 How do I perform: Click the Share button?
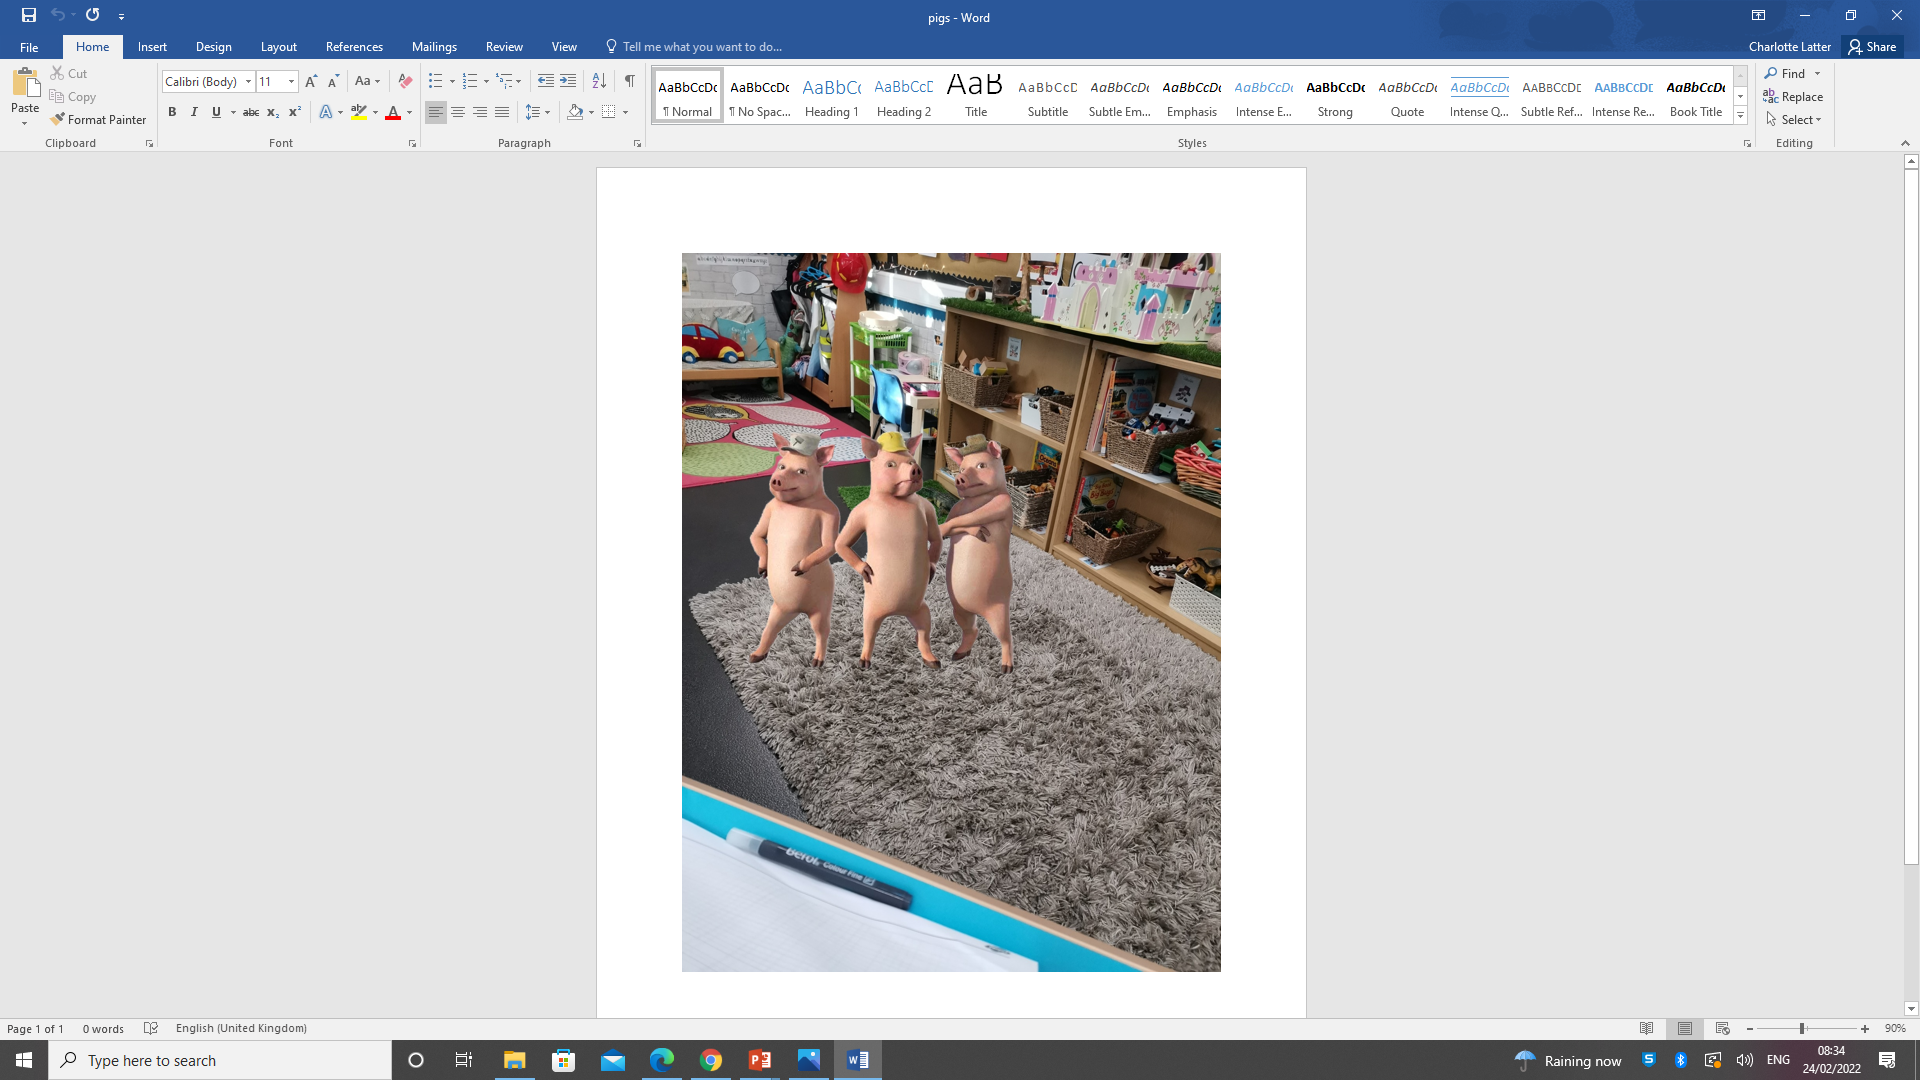pyautogui.click(x=1873, y=47)
